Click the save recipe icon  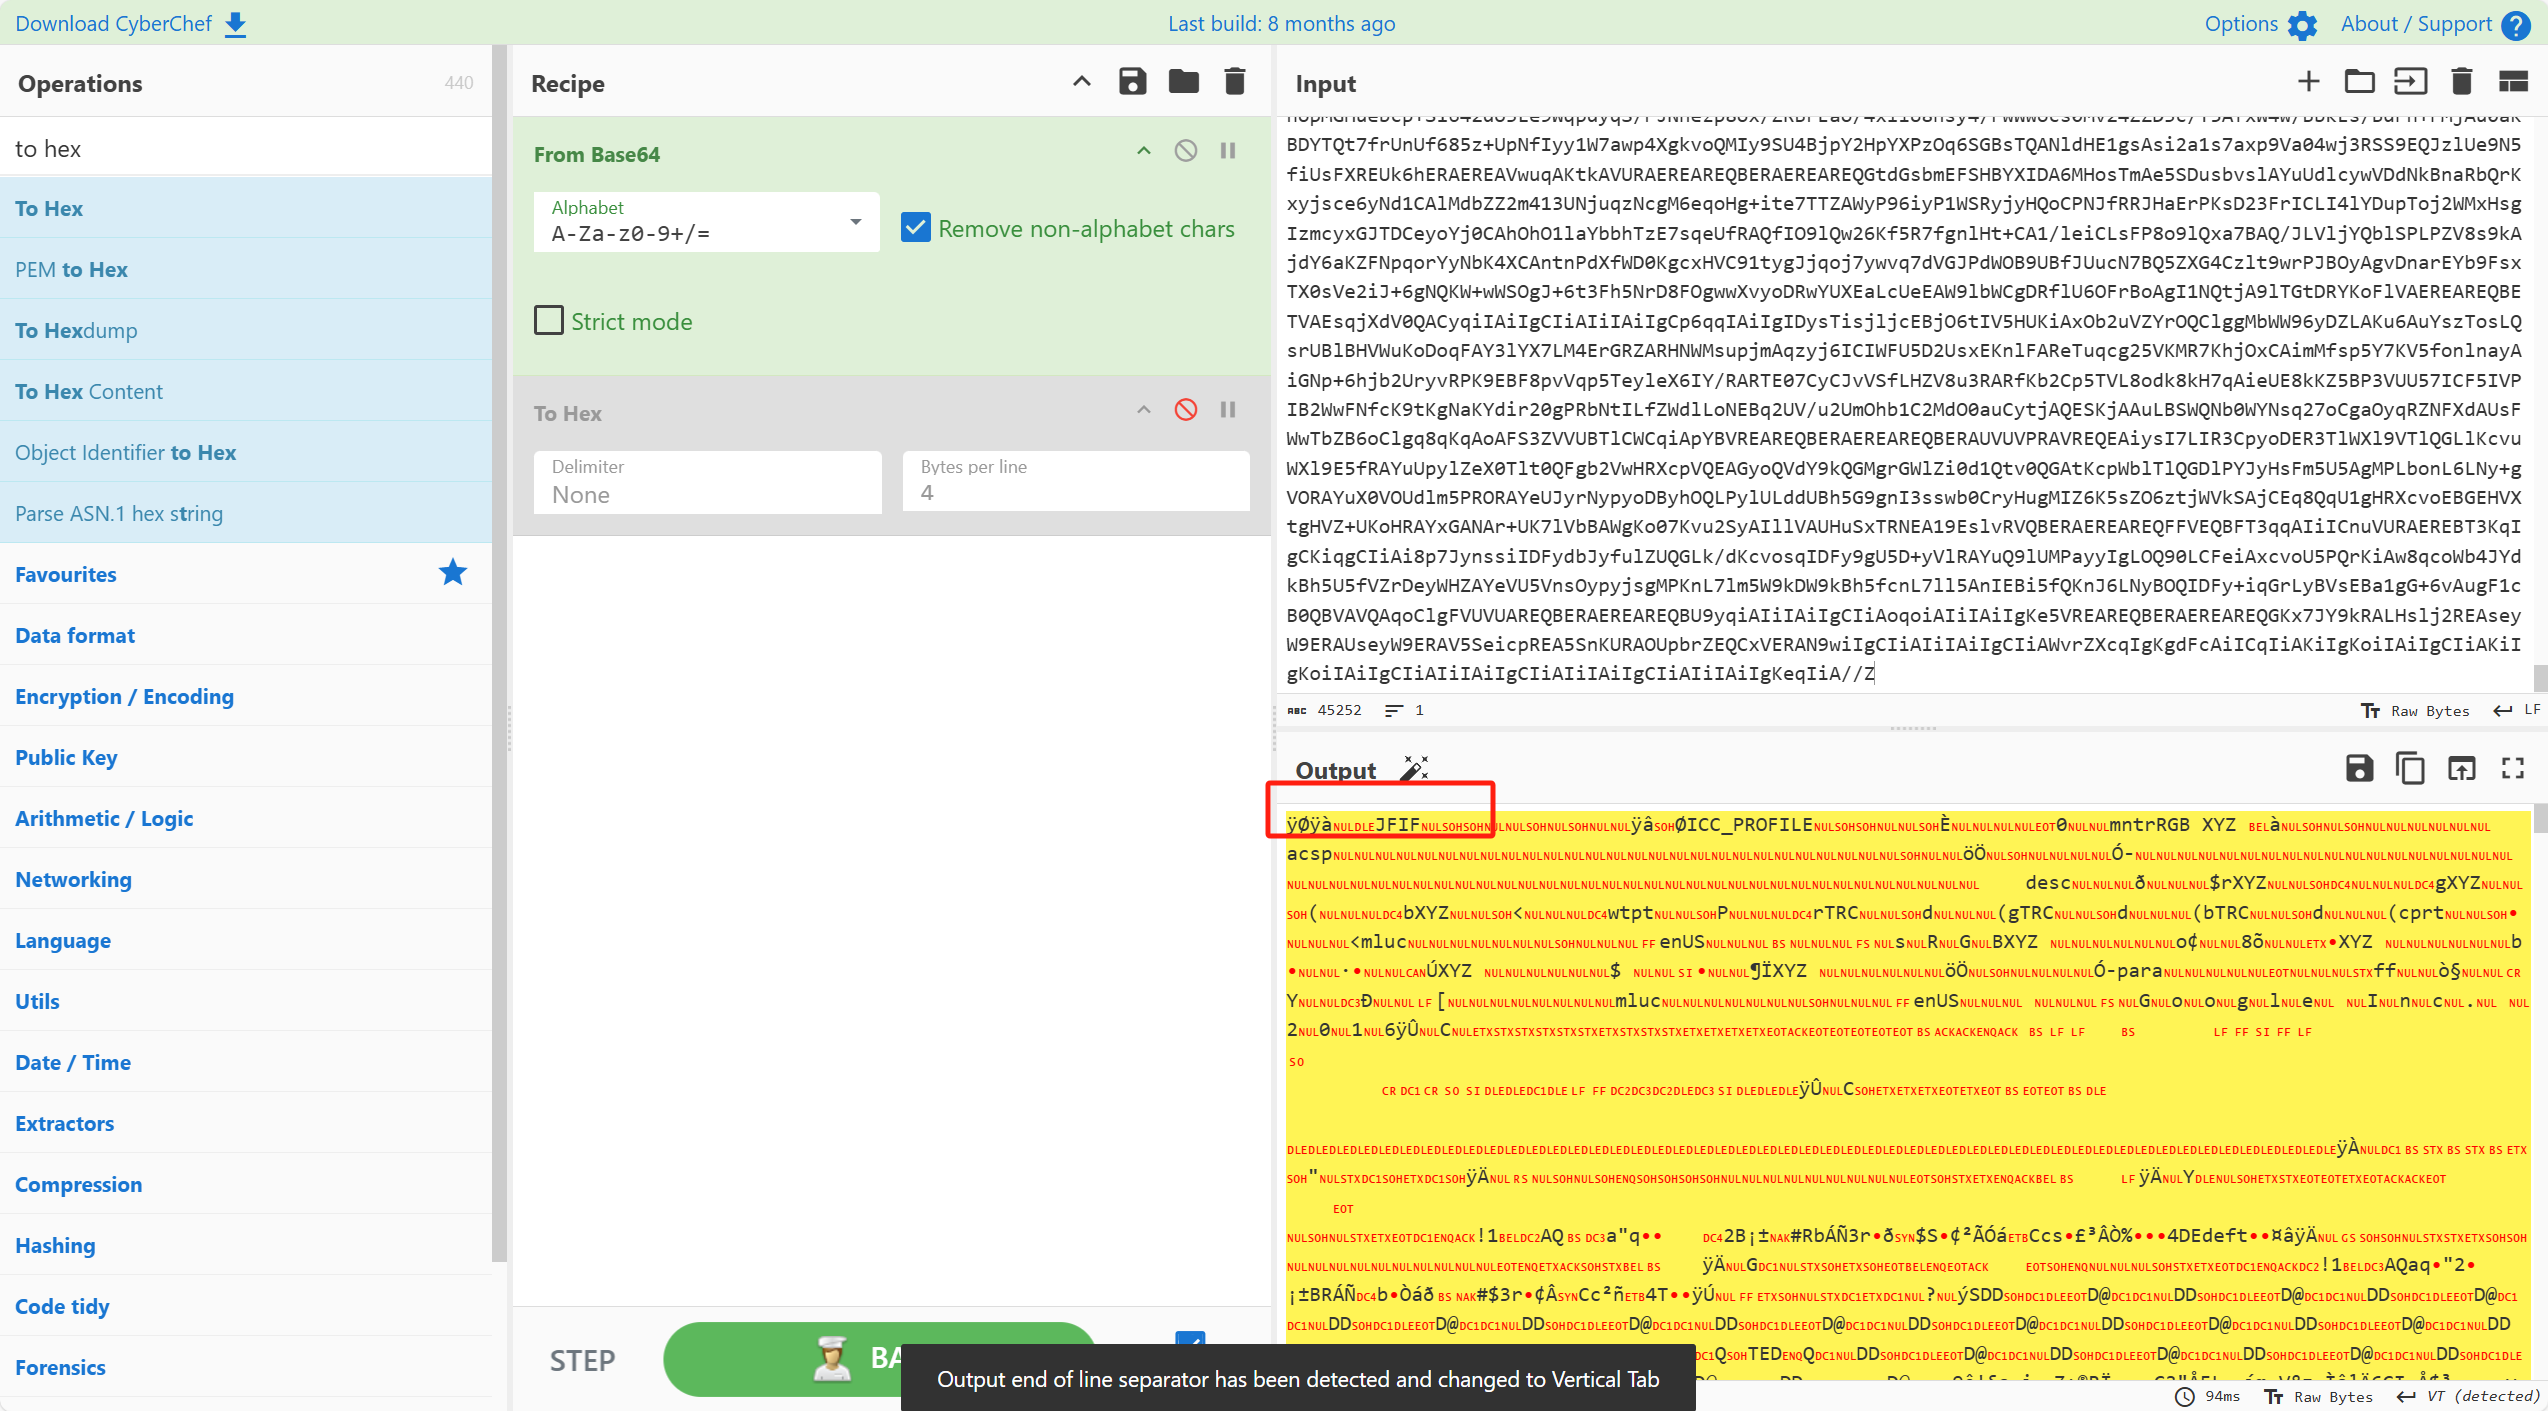(1132, 82)
